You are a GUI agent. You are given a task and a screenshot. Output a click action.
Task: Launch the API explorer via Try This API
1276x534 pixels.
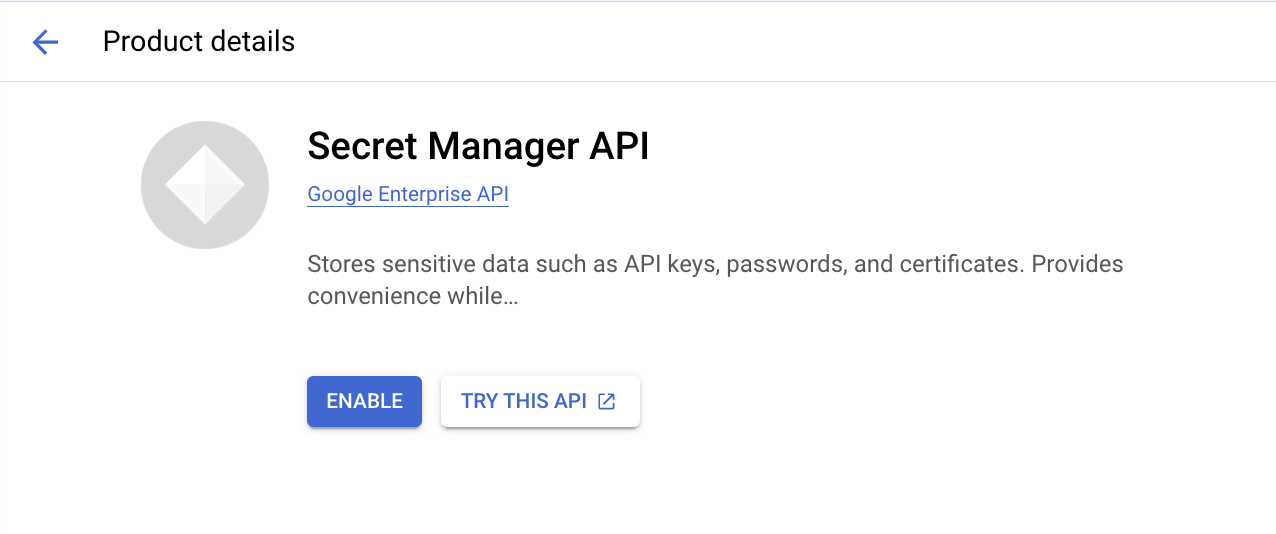[540, 401]
